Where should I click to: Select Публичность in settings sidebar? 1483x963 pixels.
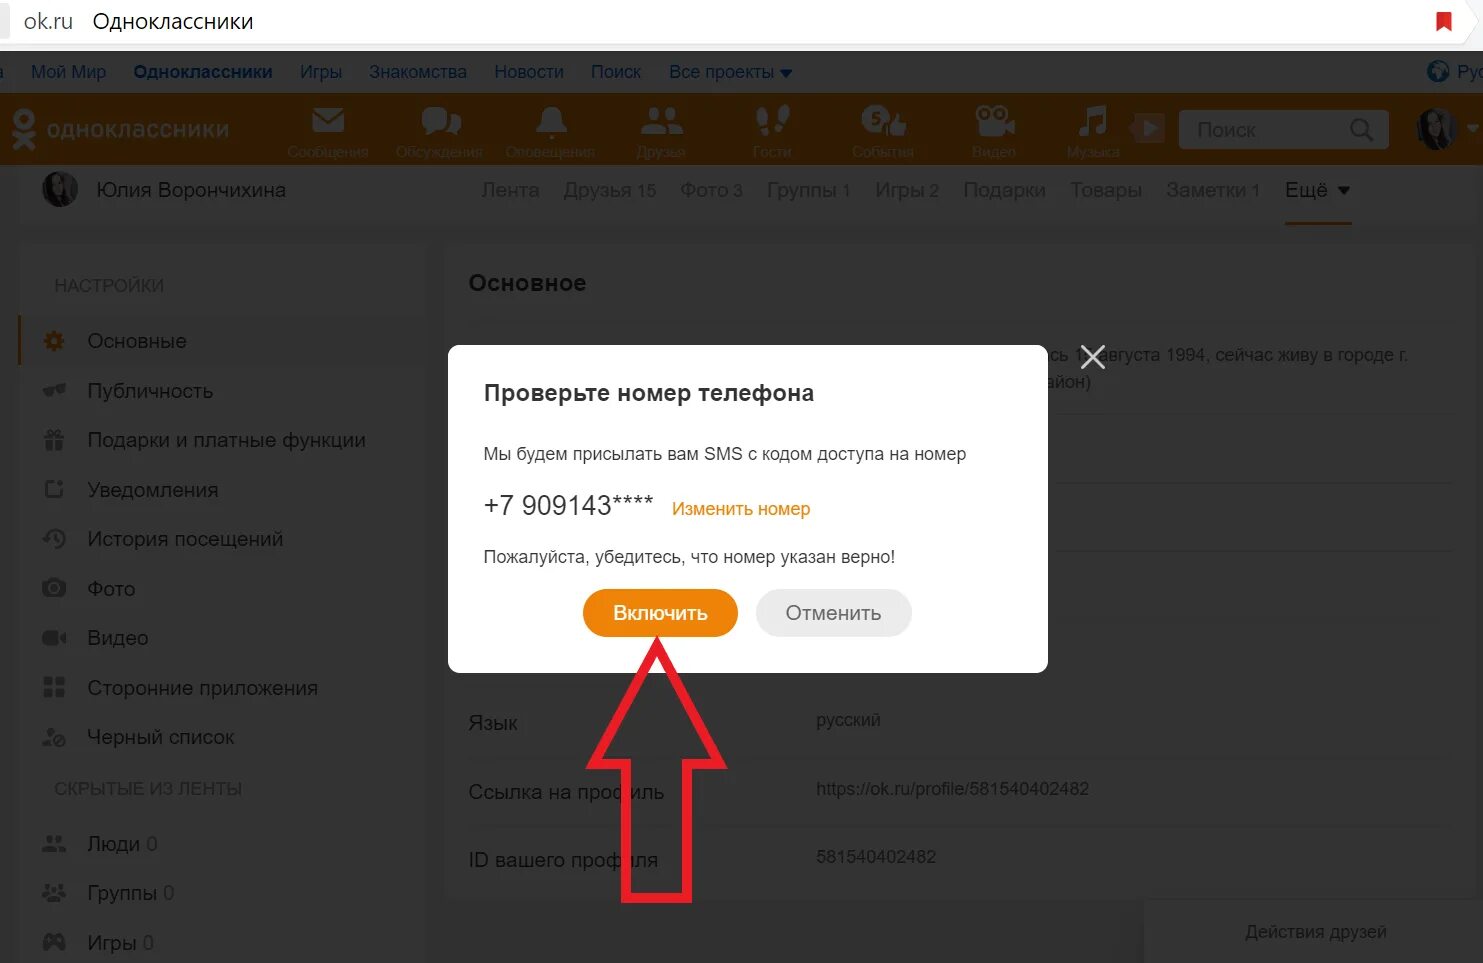150,391
